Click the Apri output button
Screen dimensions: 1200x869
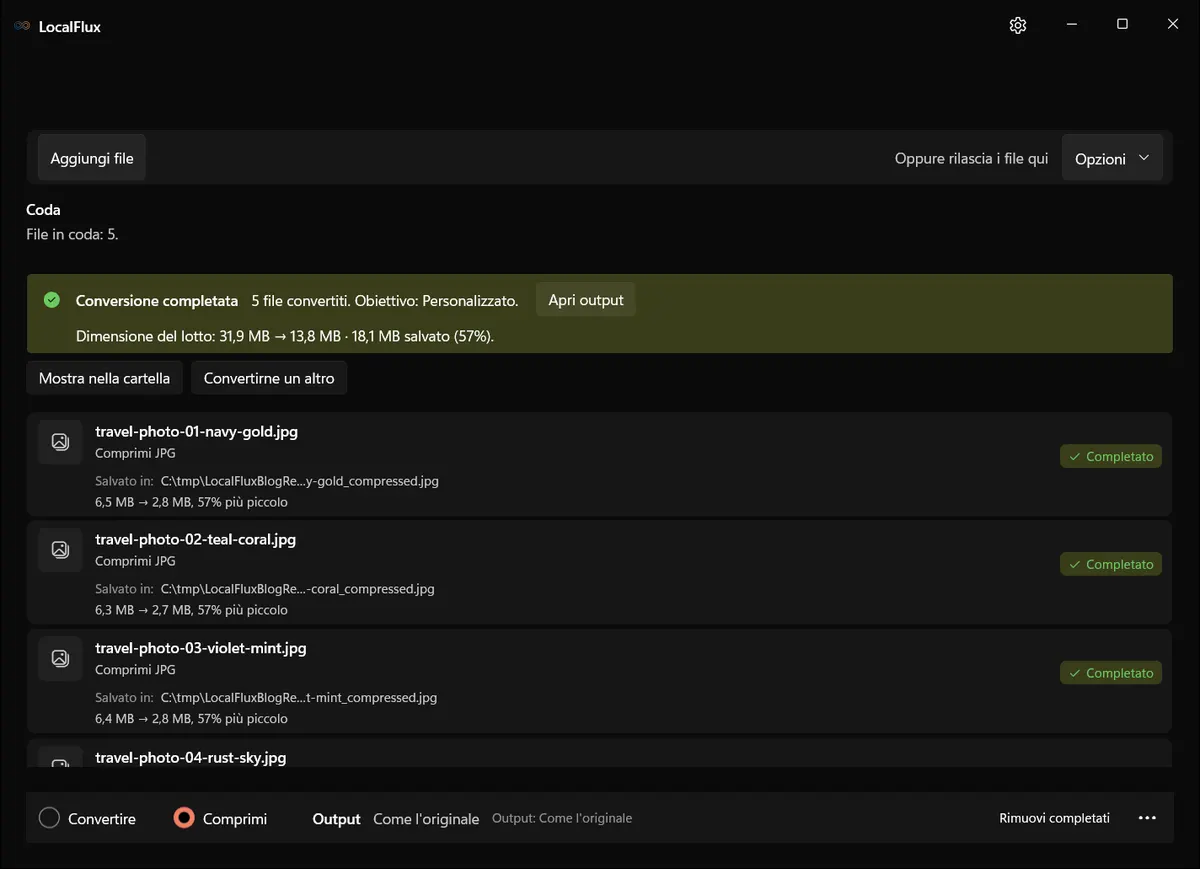[x=586, y=300]
